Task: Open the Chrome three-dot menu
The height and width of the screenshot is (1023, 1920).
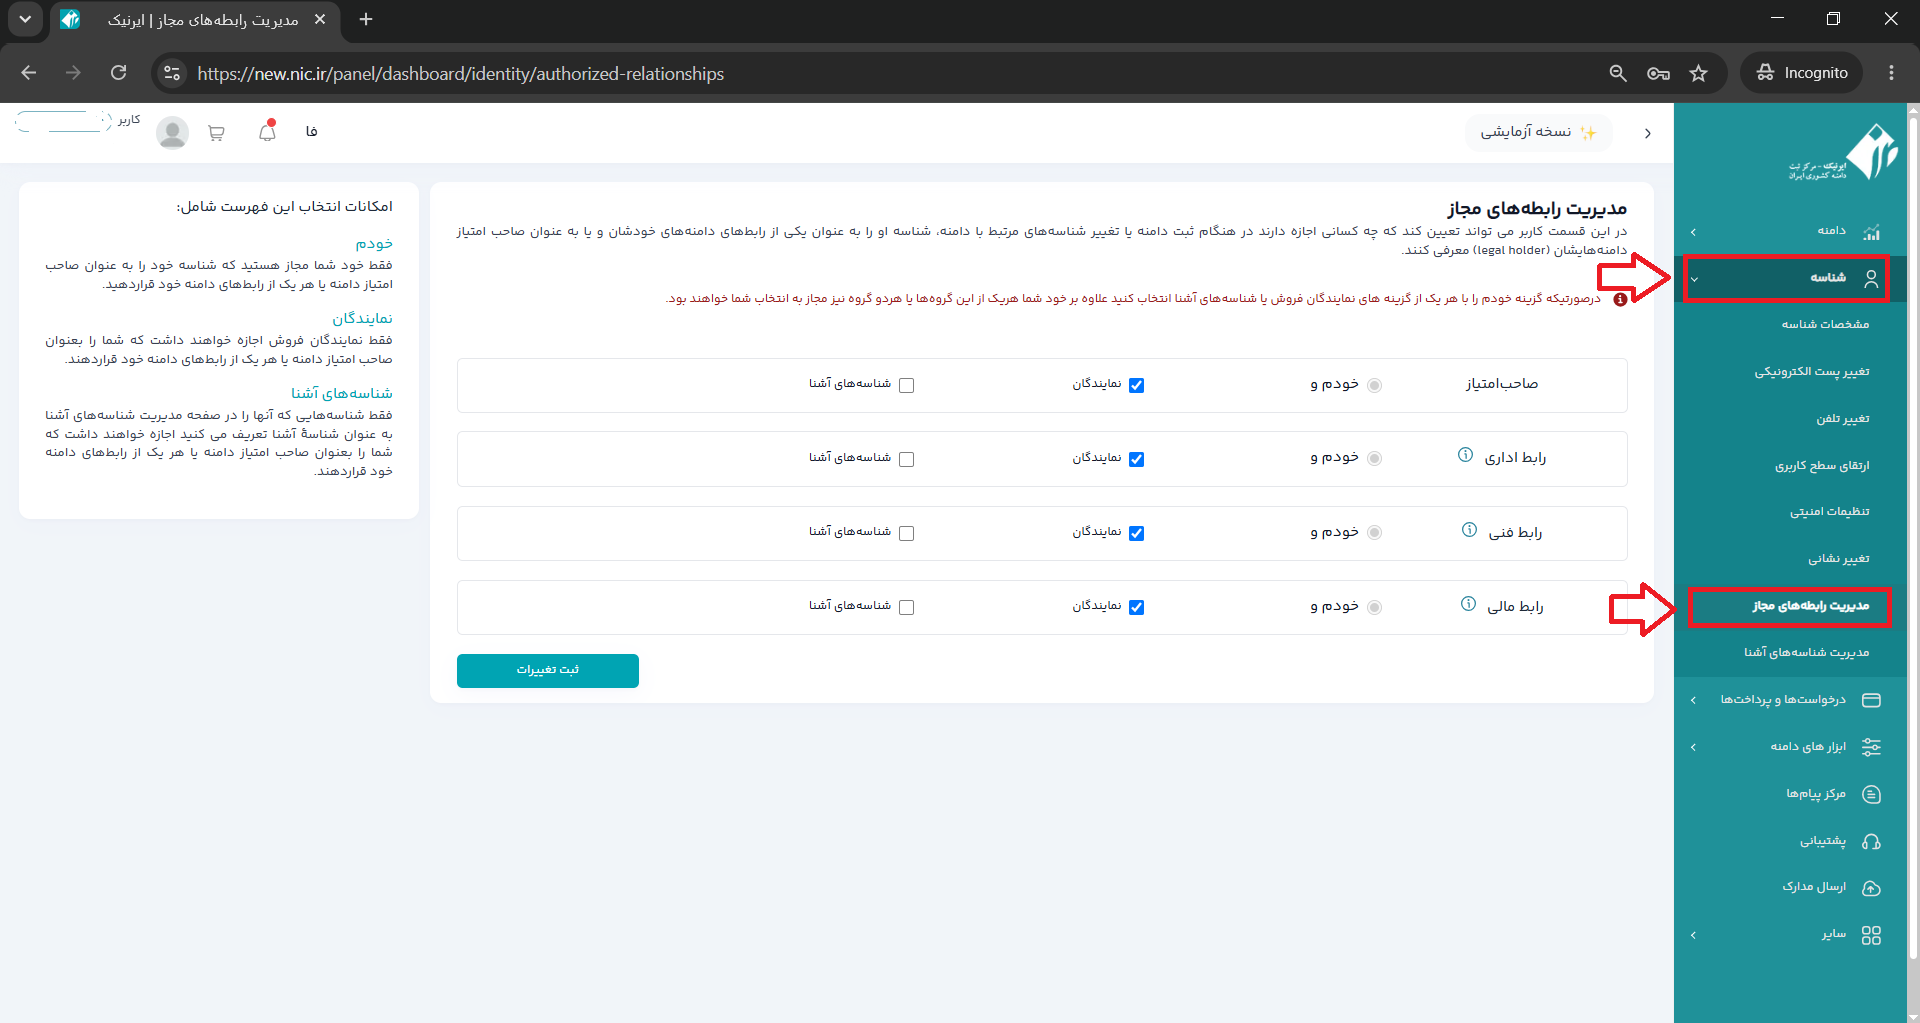Action: (1891, 73)
